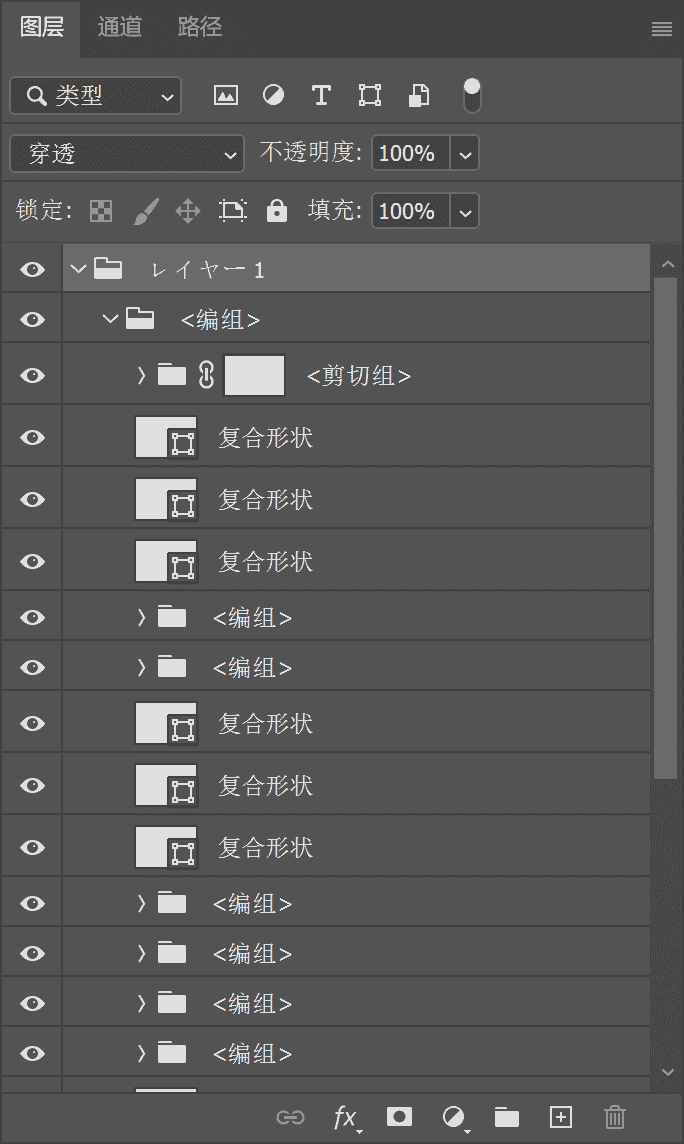
Task: Toggle the layer filter on/off switch
Action: click(472, 95)
